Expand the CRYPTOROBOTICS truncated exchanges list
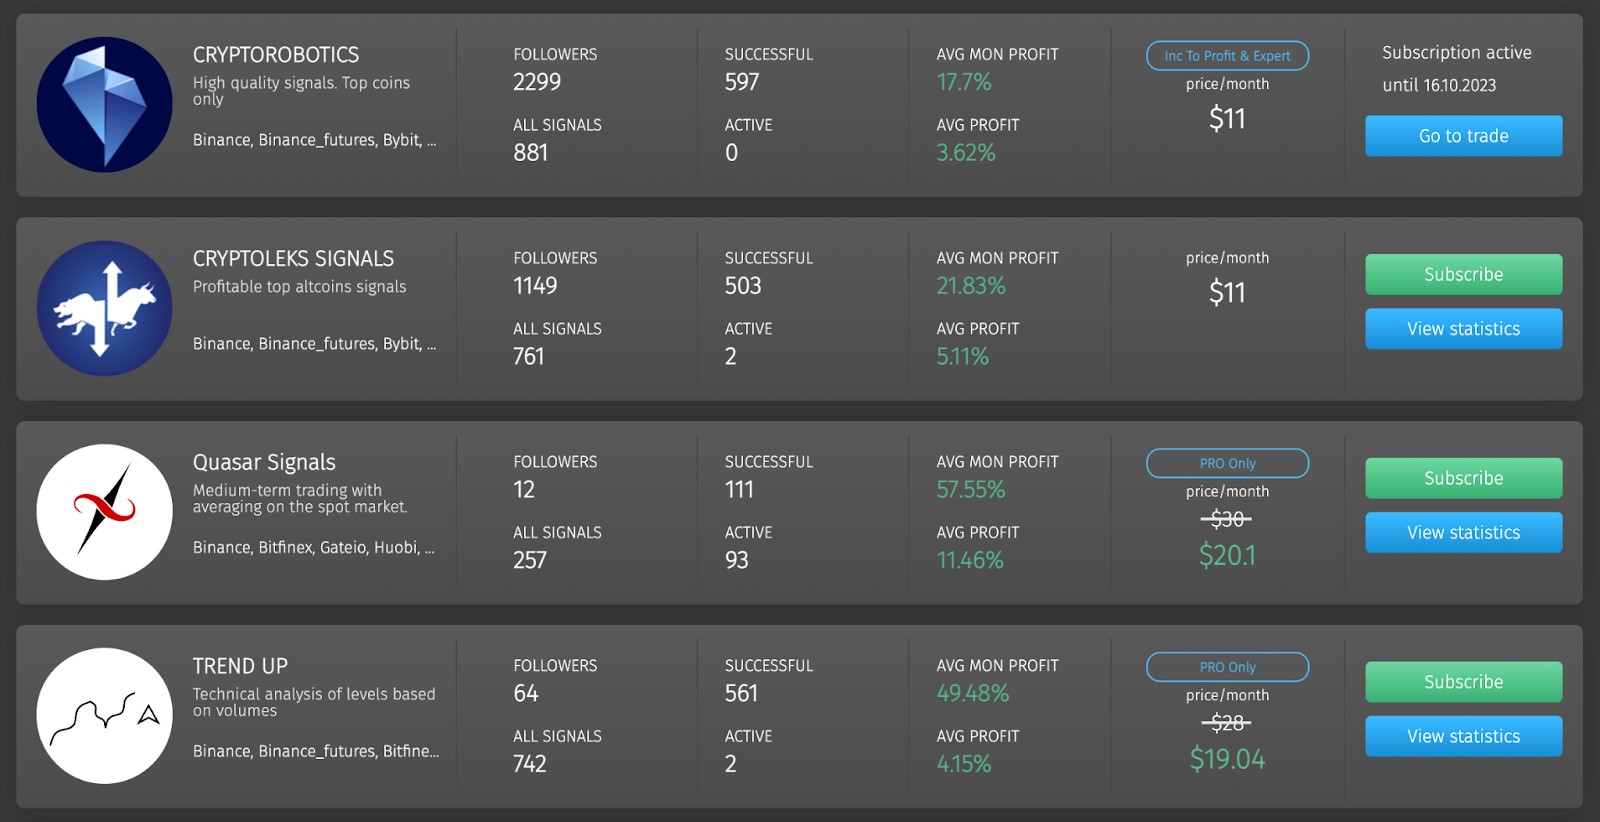 coord(431,141)
